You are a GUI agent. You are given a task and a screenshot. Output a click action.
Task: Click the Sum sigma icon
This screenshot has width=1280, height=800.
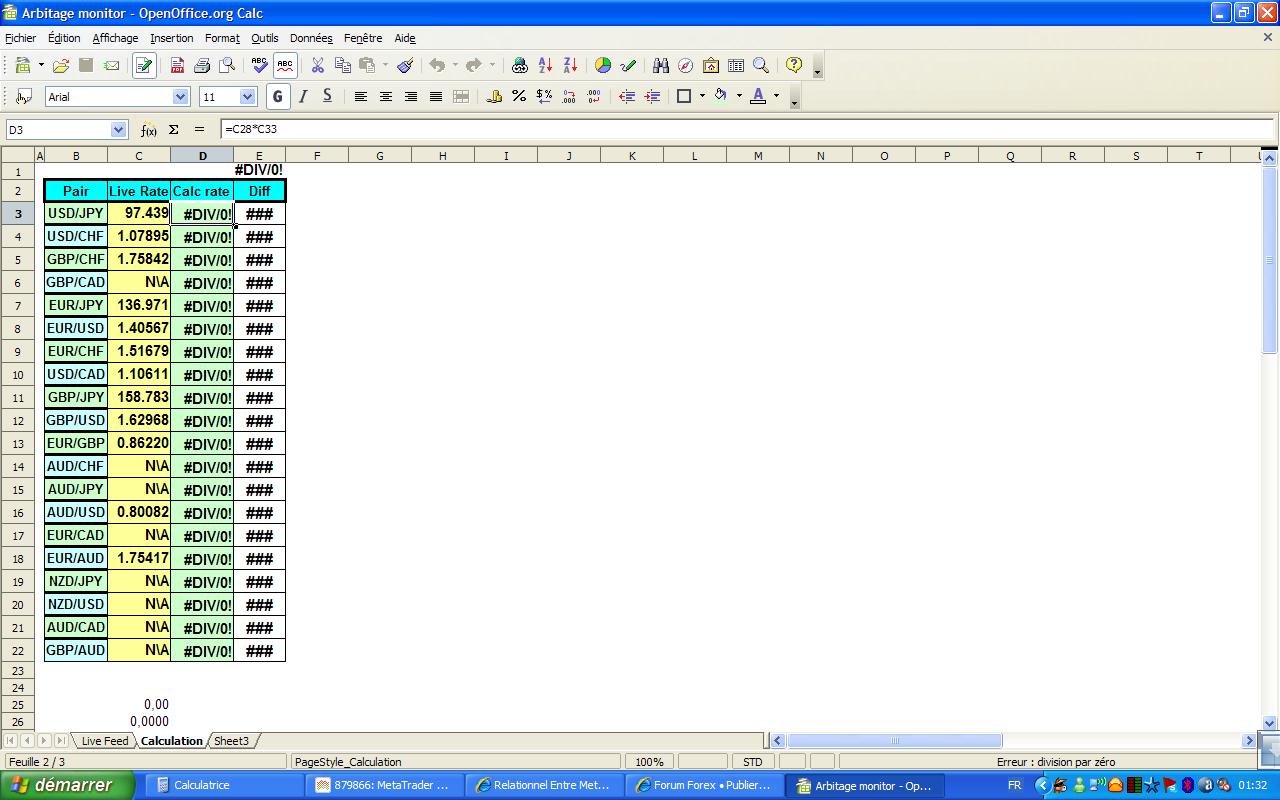pos(173,130)
